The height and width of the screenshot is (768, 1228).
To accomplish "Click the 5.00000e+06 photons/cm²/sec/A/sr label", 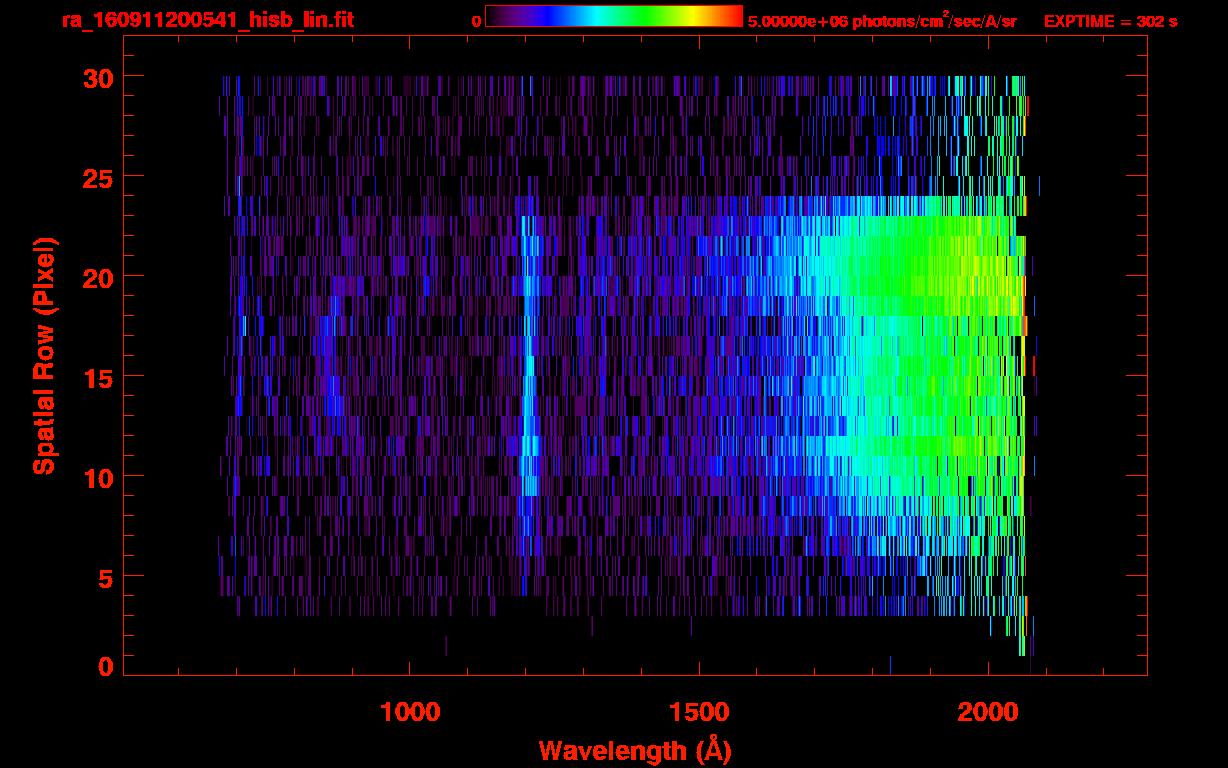I will (x=882, y=20).
